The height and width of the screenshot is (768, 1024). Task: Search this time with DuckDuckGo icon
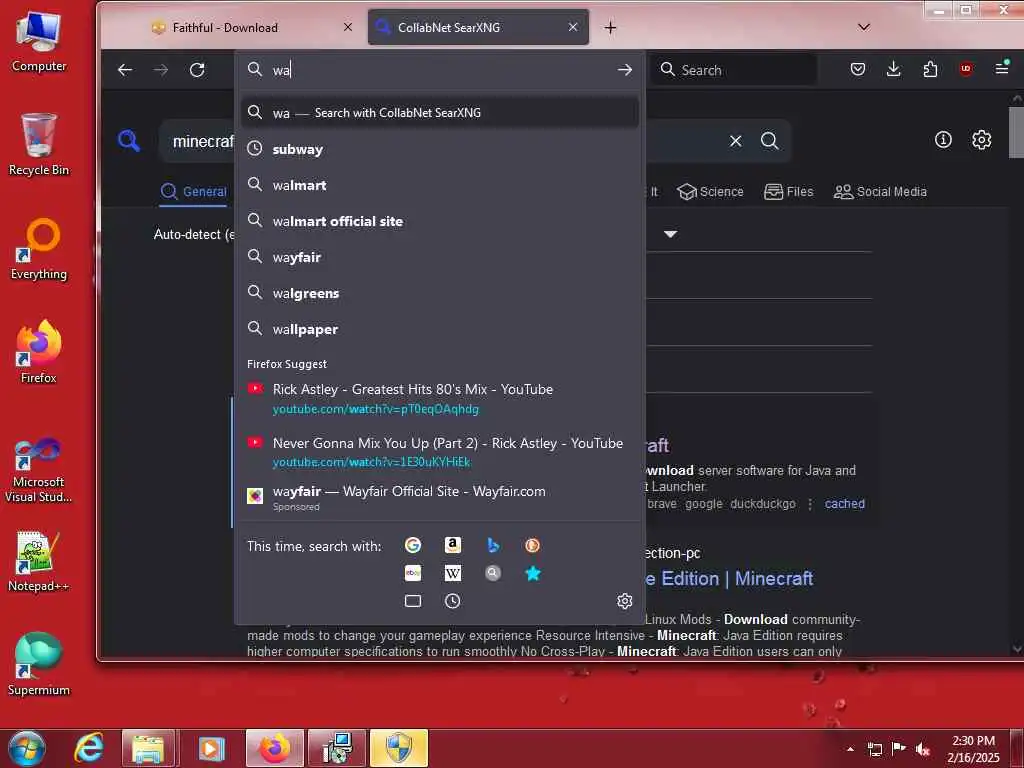[532, 545]
